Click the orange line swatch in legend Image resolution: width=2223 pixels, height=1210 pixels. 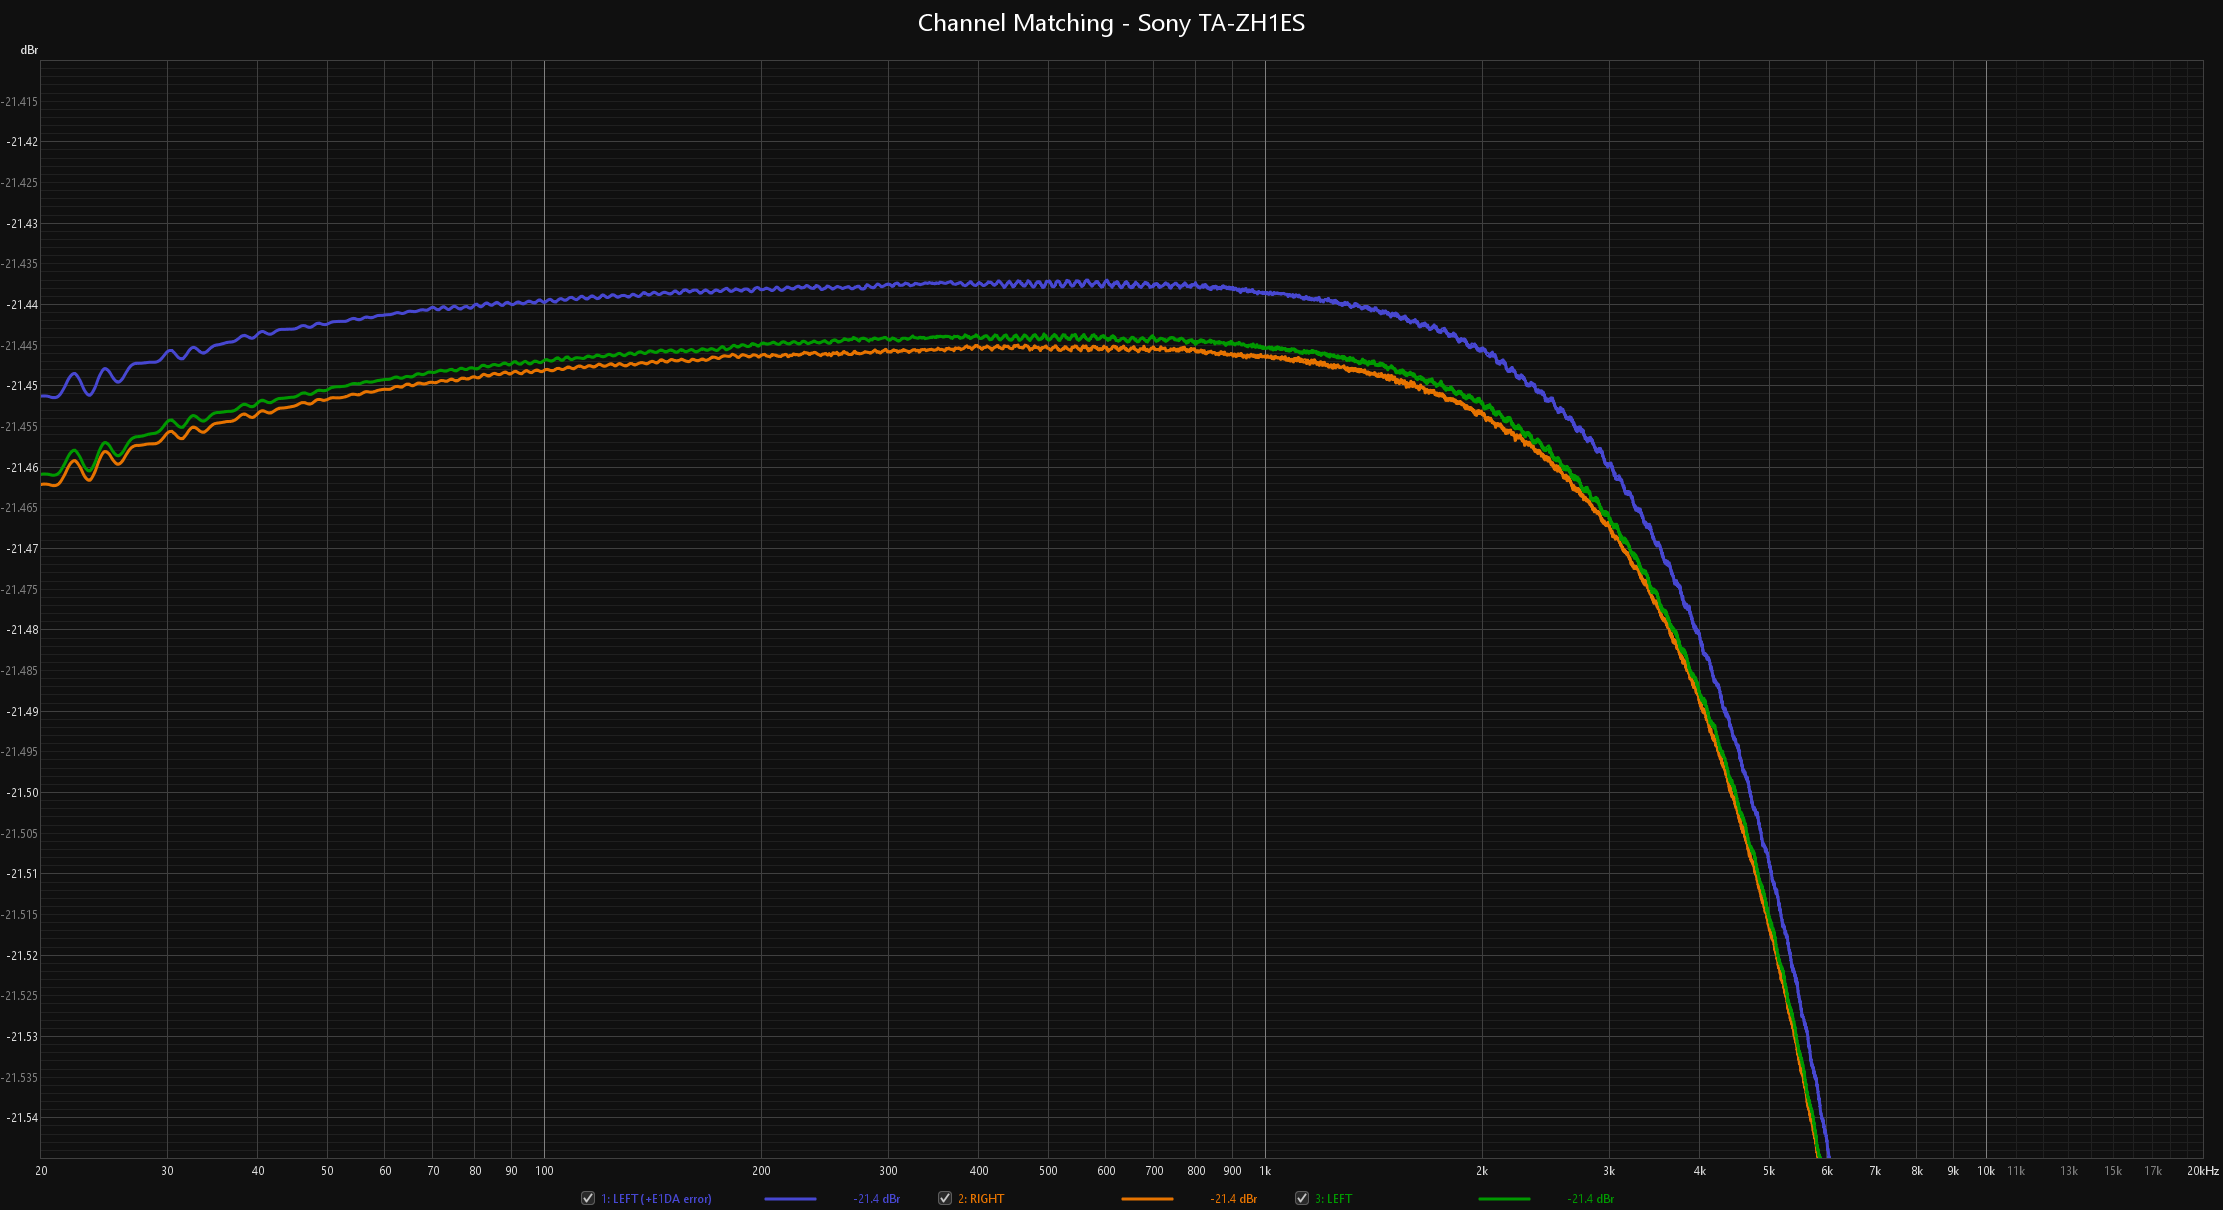pos(1147,1199)
